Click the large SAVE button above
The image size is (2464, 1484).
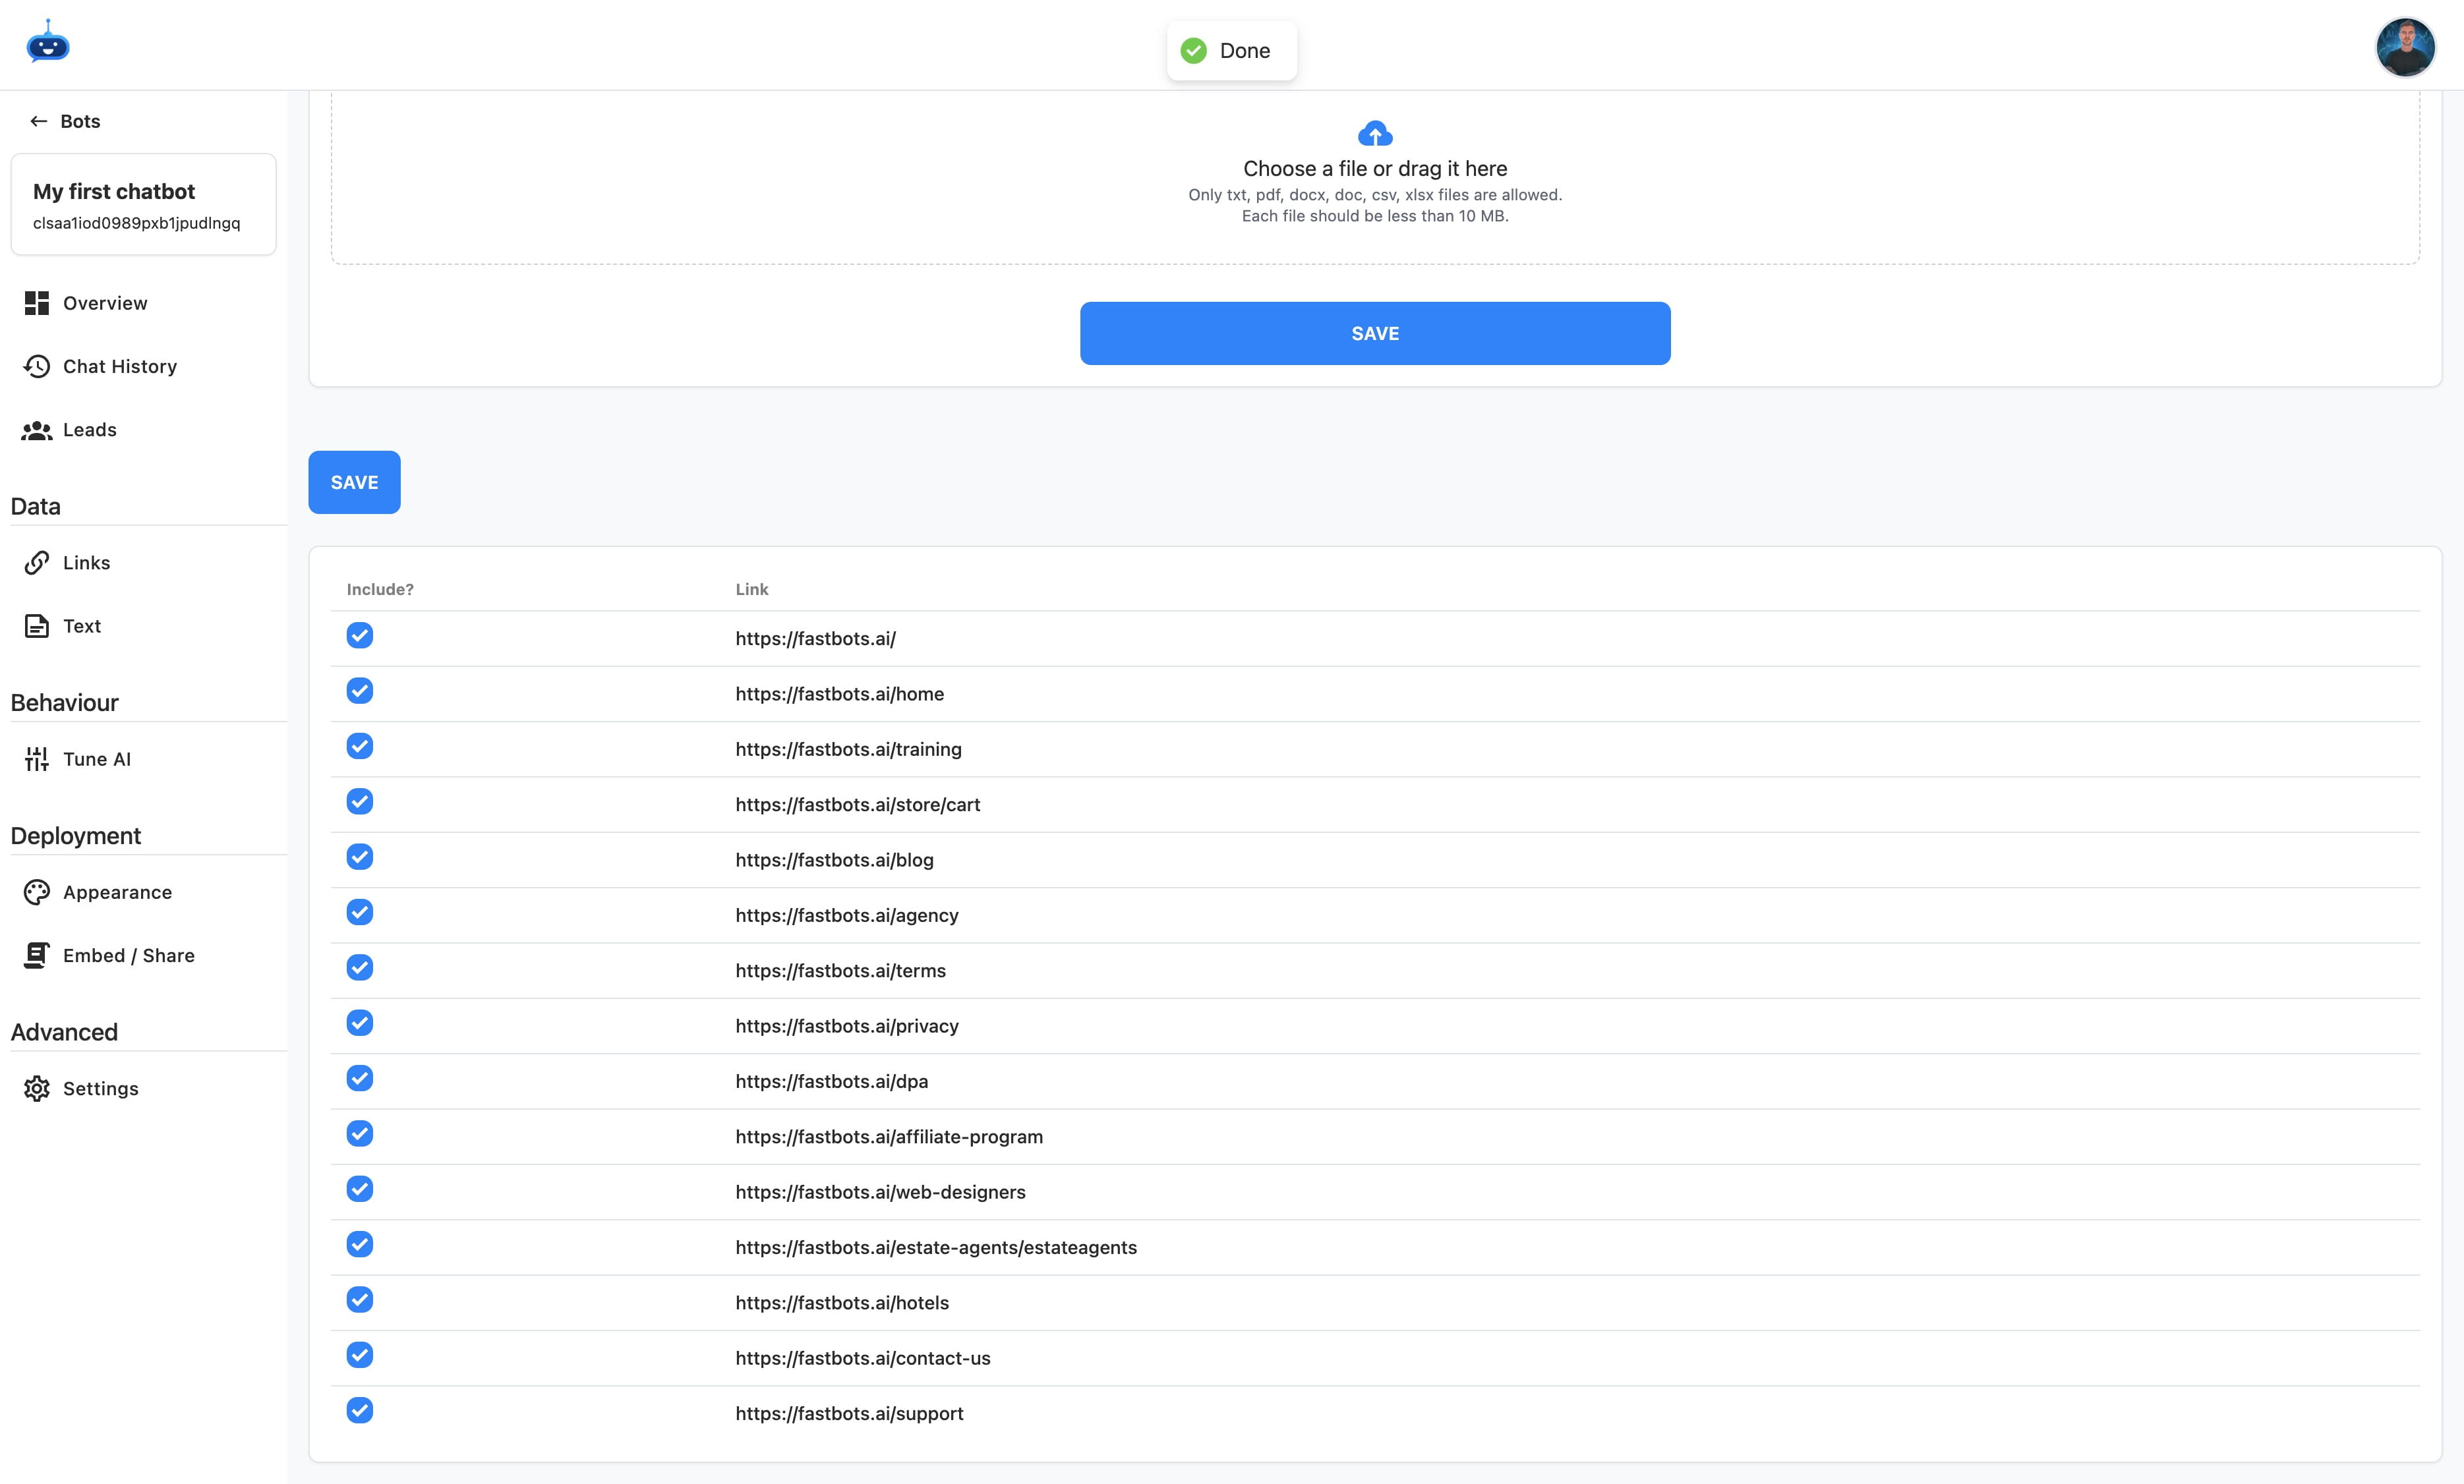1375,332
